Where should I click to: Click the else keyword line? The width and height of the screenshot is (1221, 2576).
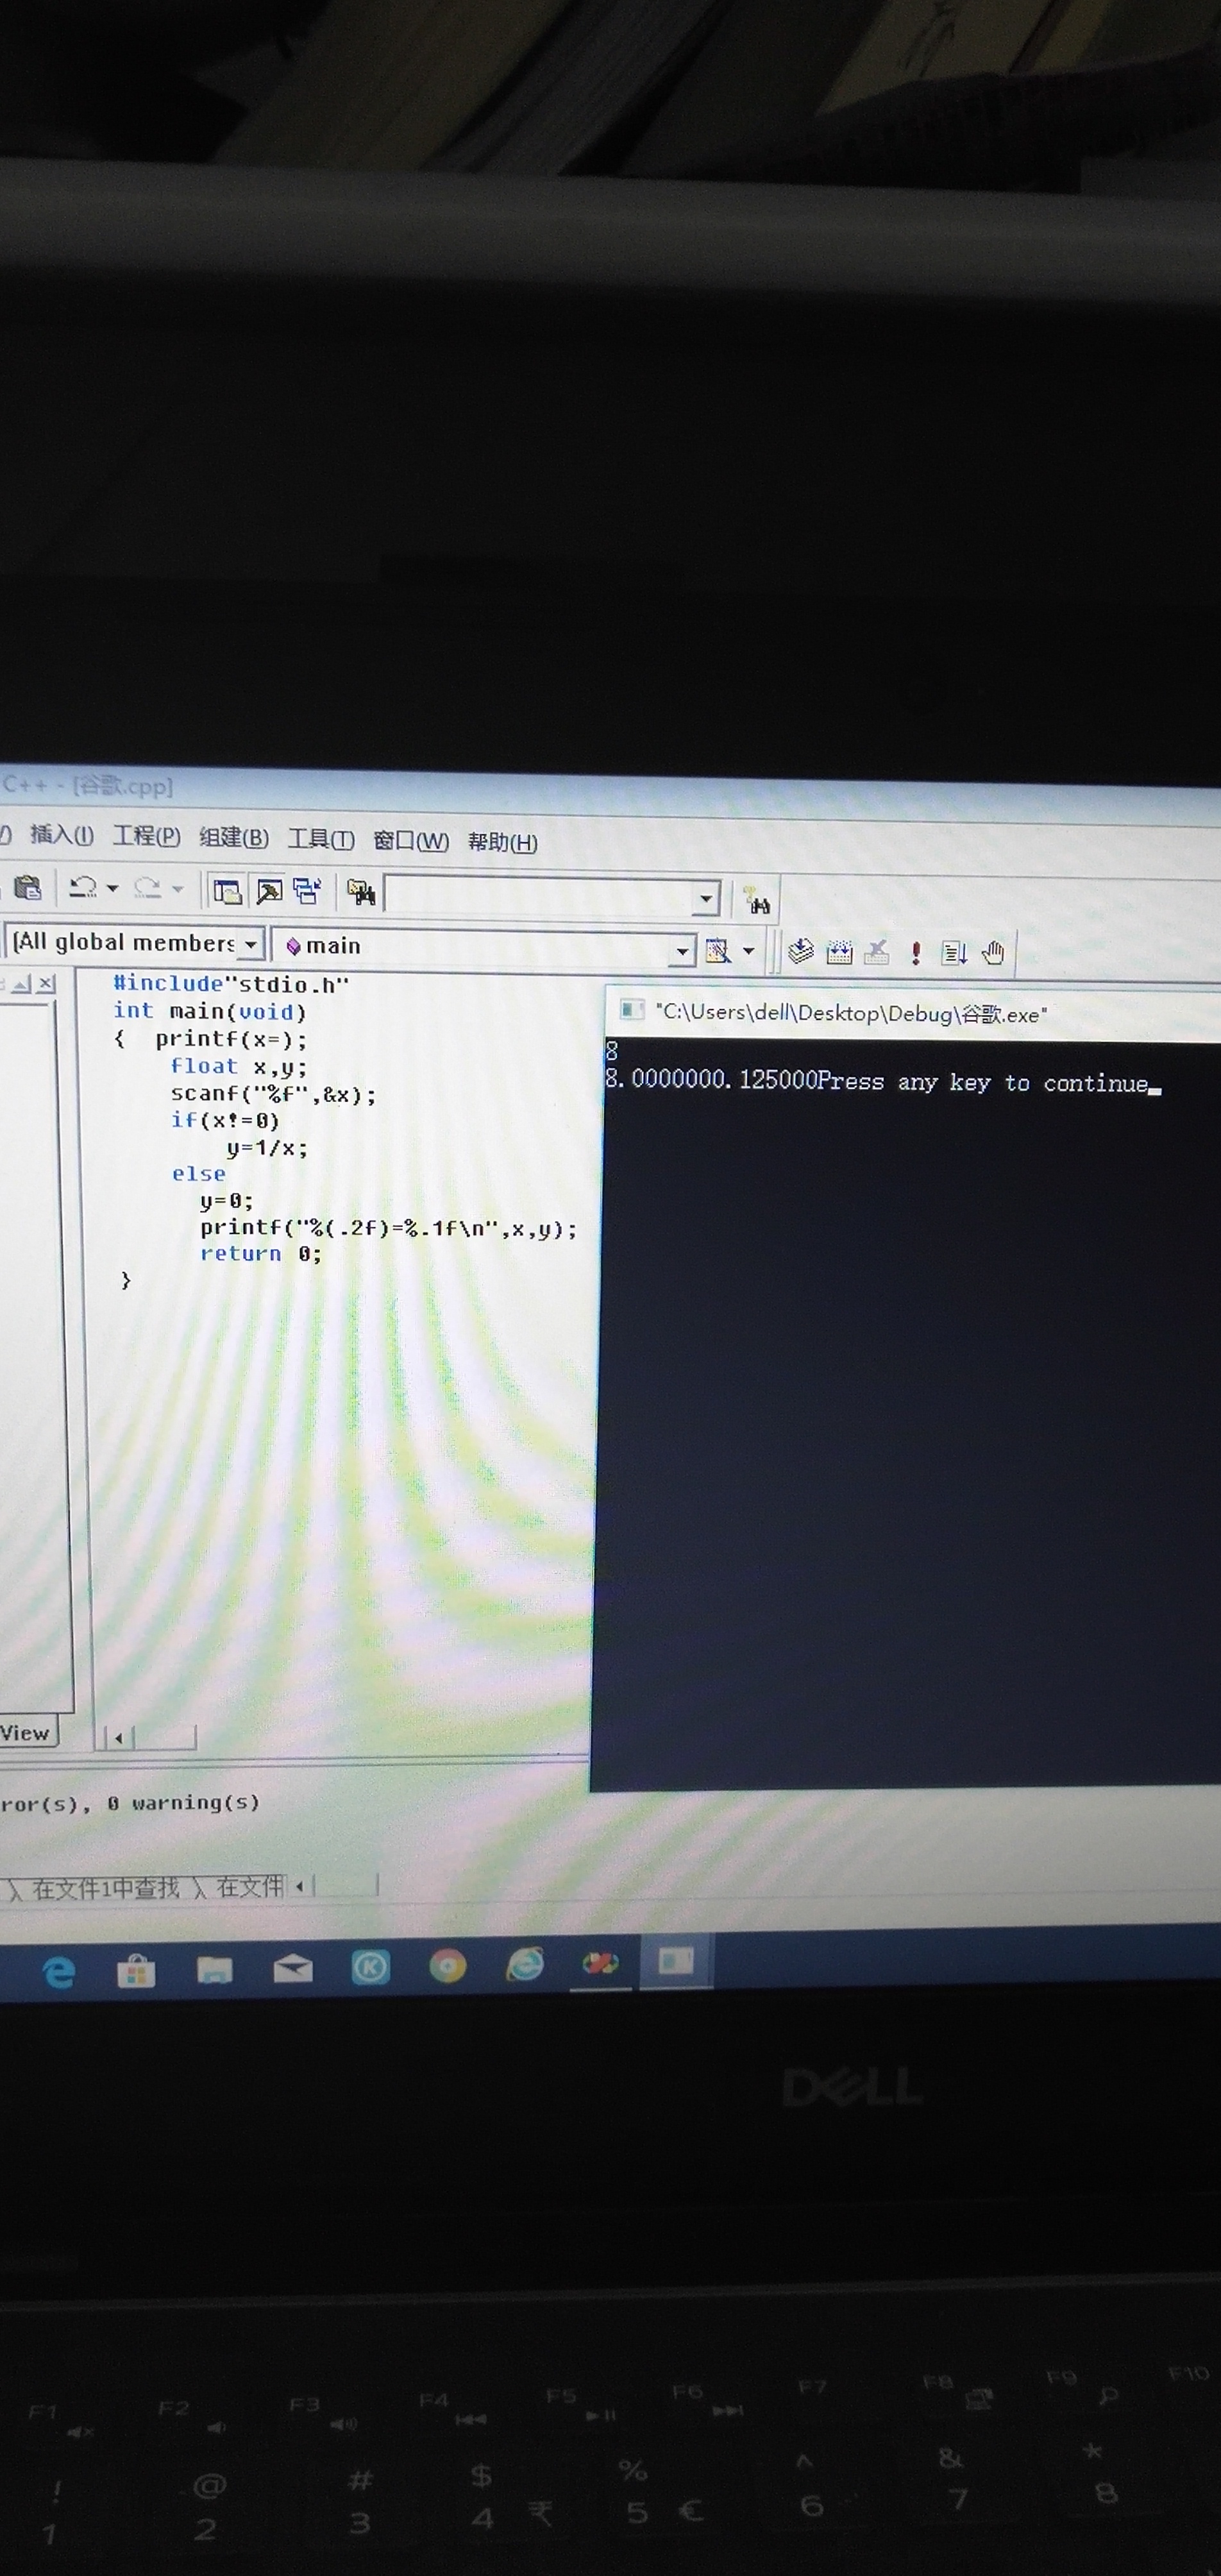point(198,1174)
